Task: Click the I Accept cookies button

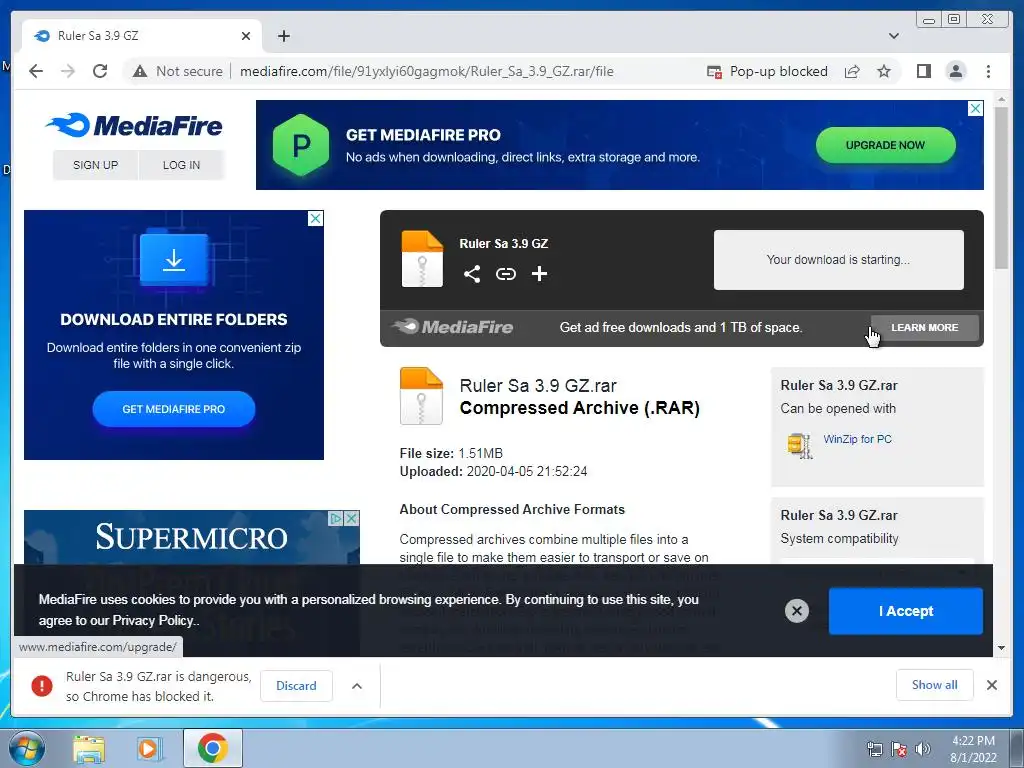Action: point(905,611)
